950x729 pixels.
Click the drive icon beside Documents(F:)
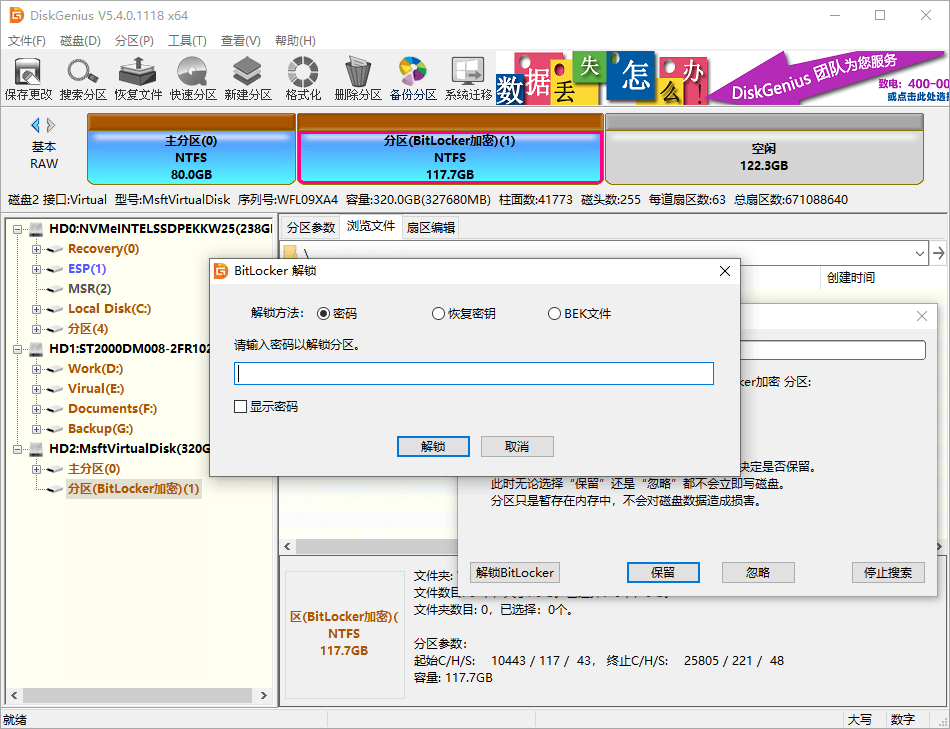(x=56, y=409)
